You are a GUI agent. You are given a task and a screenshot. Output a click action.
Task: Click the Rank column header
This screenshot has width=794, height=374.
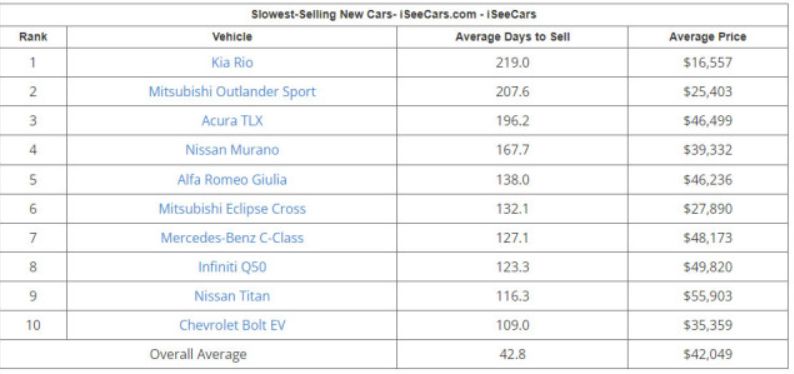click(x=33, y=37)
